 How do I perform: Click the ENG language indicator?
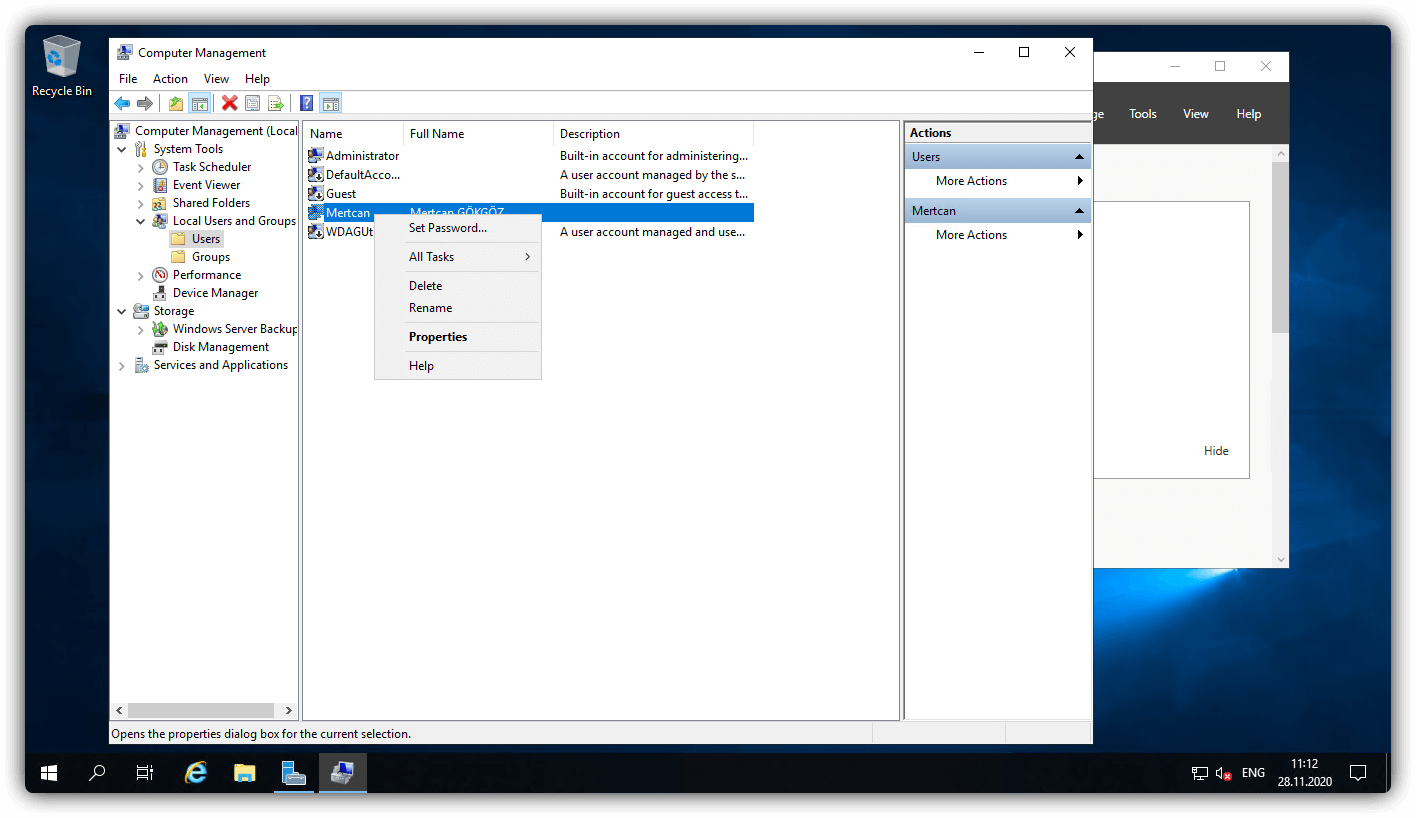[1253, 773]
